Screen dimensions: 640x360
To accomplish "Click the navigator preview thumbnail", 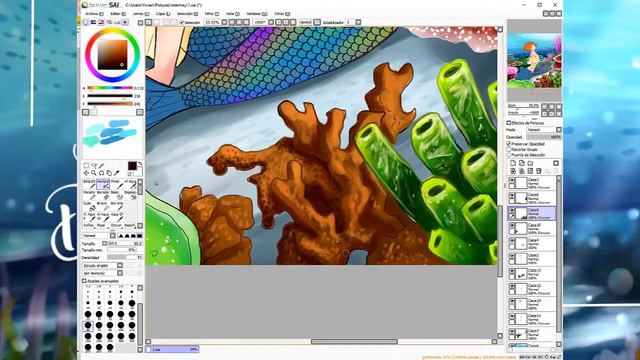I will [534, 61].
